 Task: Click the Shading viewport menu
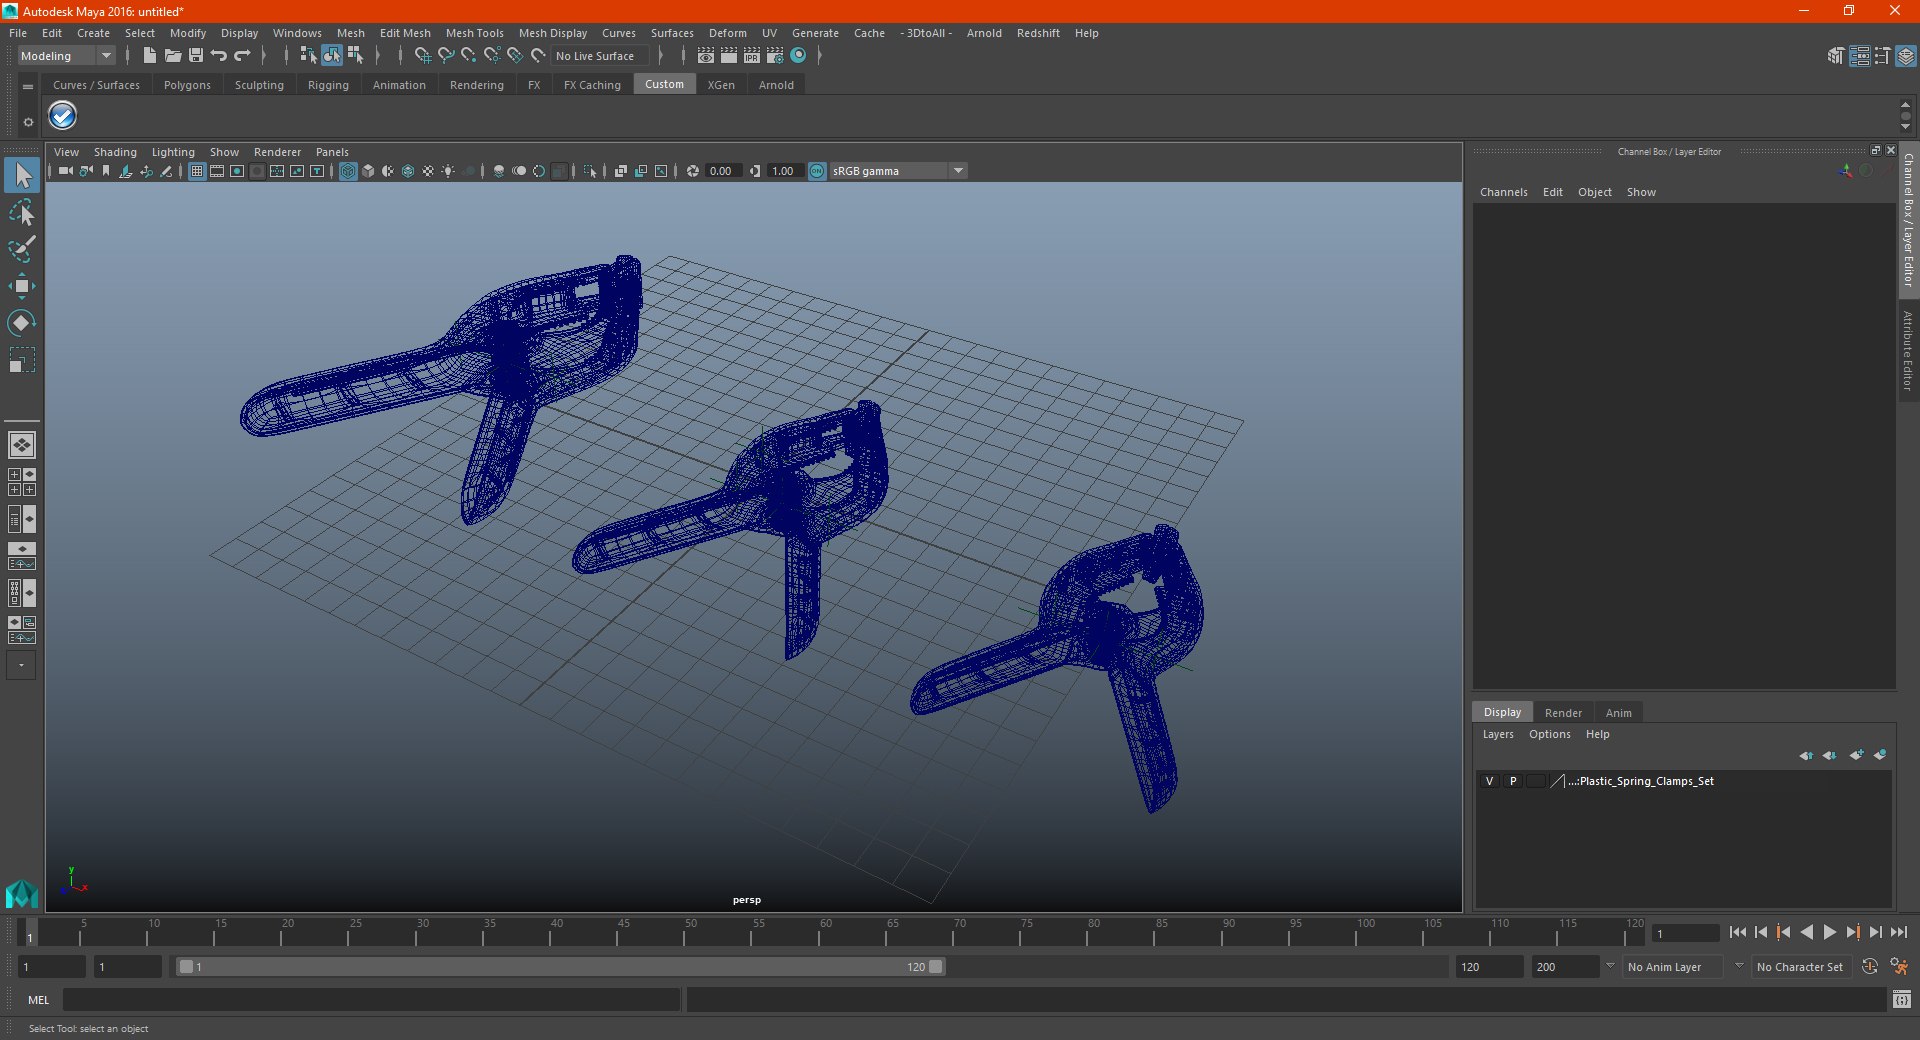click(x=115, y=152)
